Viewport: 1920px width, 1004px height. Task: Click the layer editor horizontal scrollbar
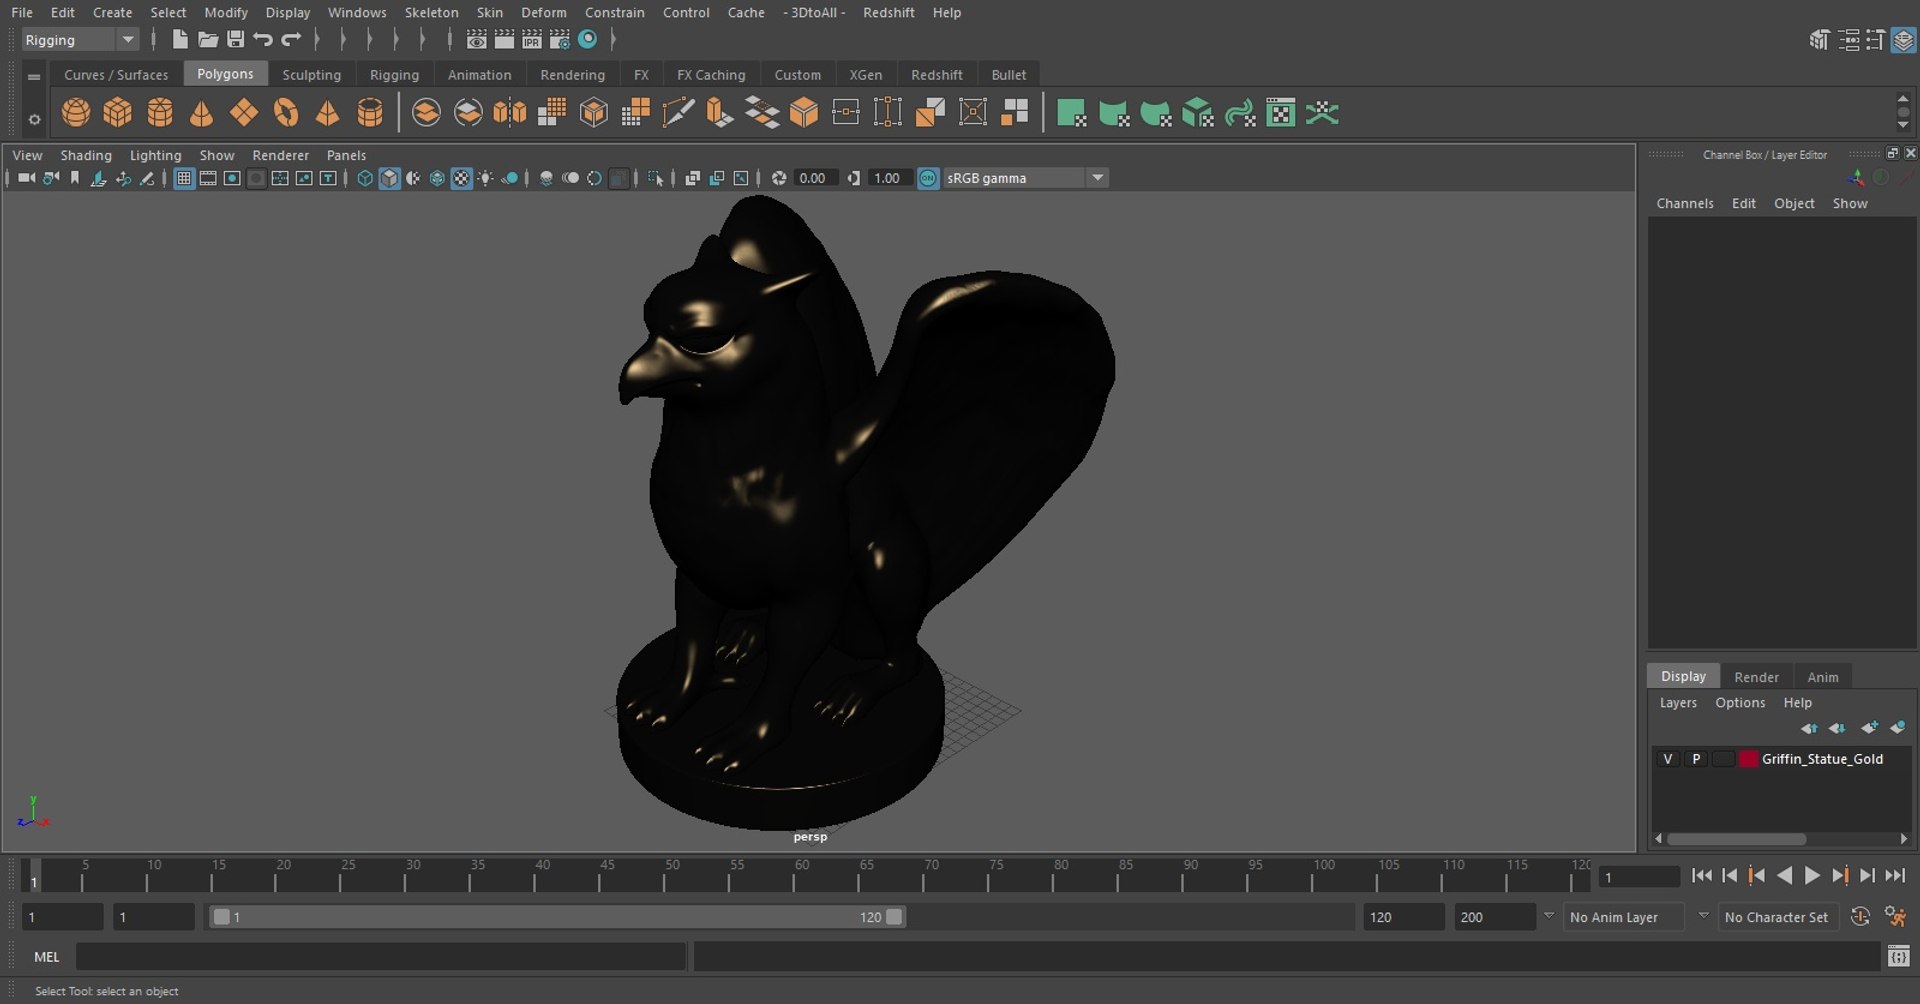(x=1737, y=839)
